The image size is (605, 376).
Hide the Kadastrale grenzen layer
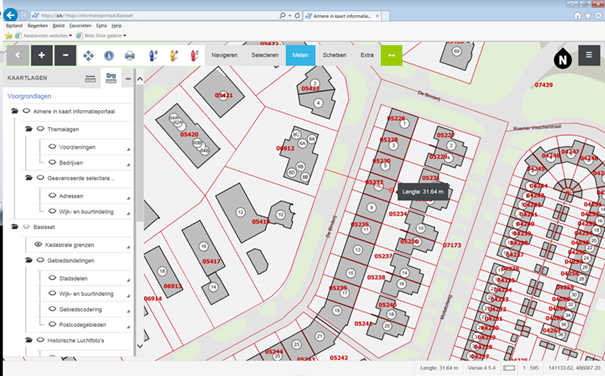[38, 244]
